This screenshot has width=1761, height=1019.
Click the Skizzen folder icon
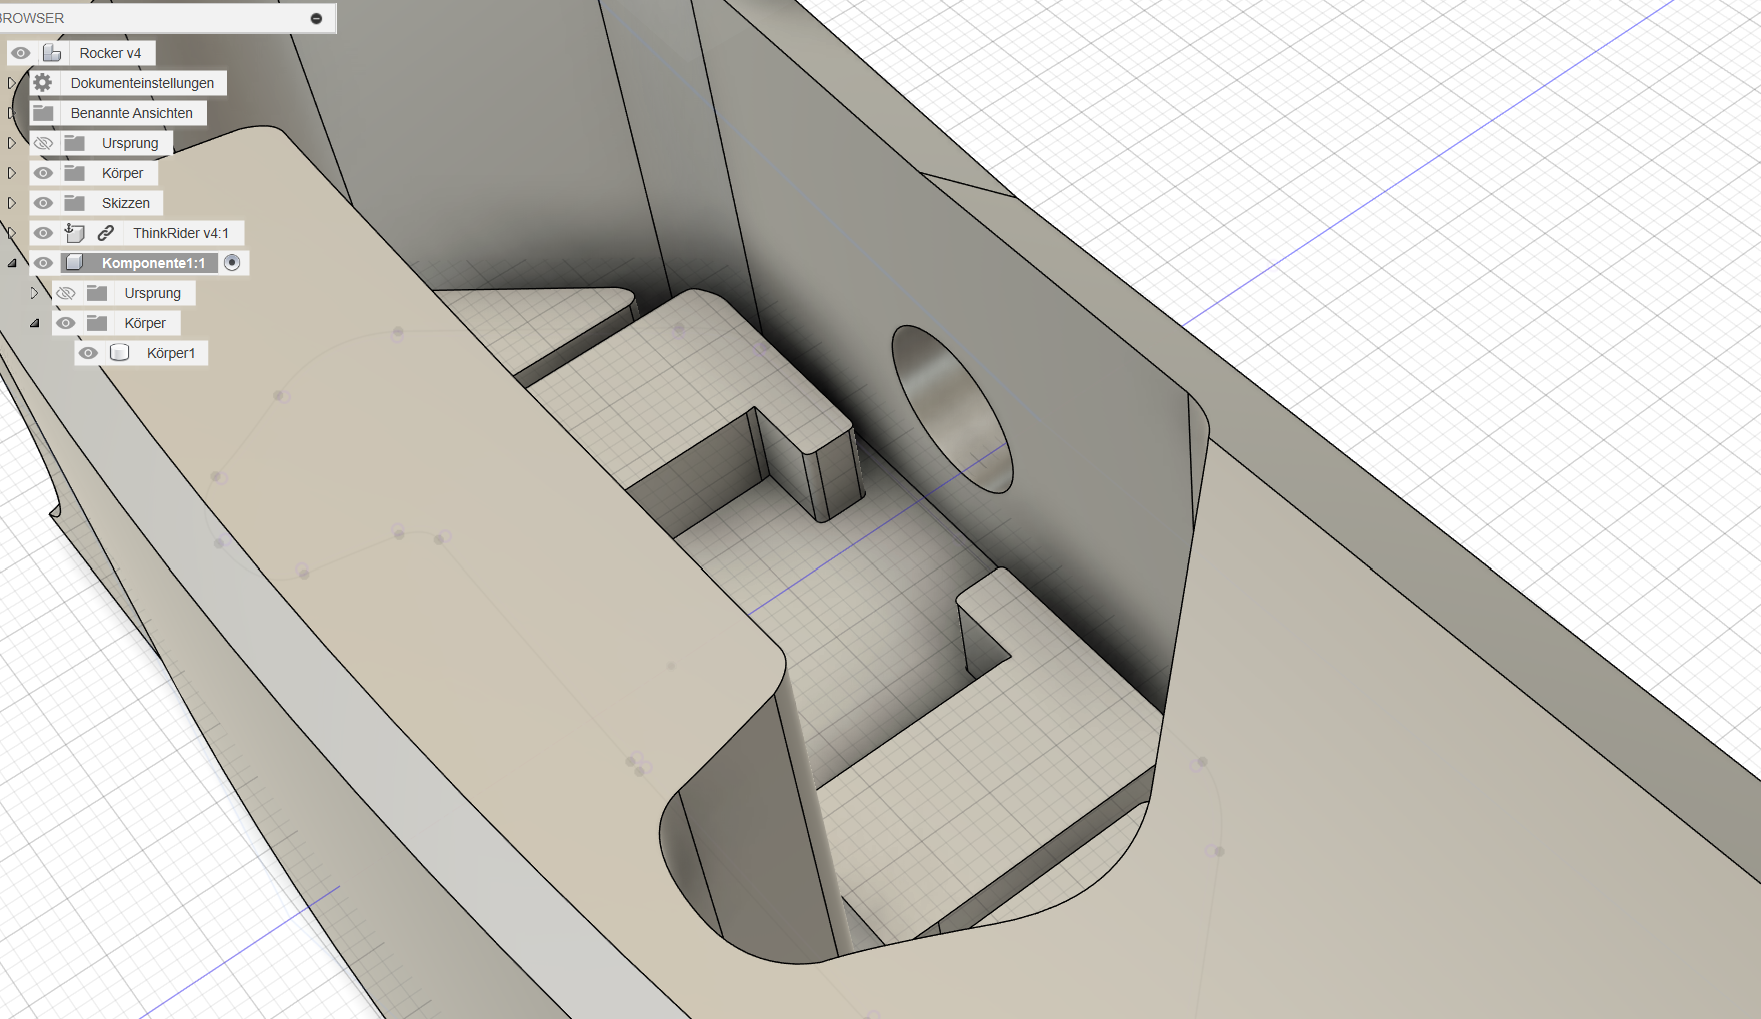[x=75, y=203]
